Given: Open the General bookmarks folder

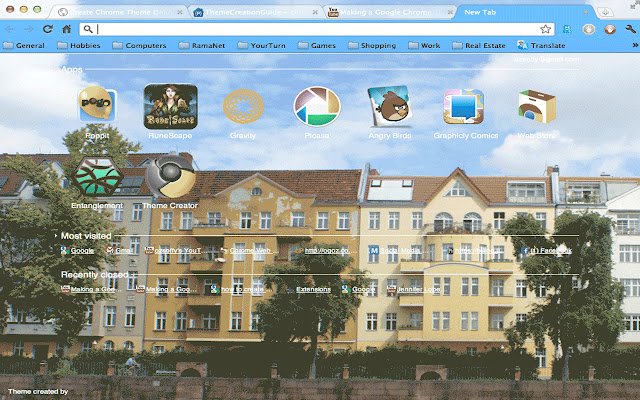Looking at the screenshot, I should [x=24, y=45].
